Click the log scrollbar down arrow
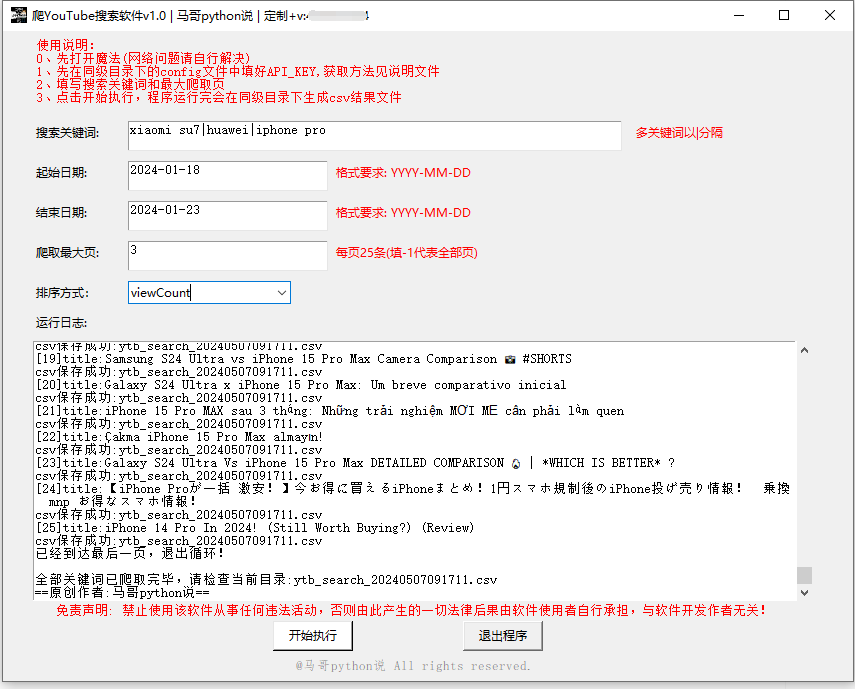 coord(804,593)
